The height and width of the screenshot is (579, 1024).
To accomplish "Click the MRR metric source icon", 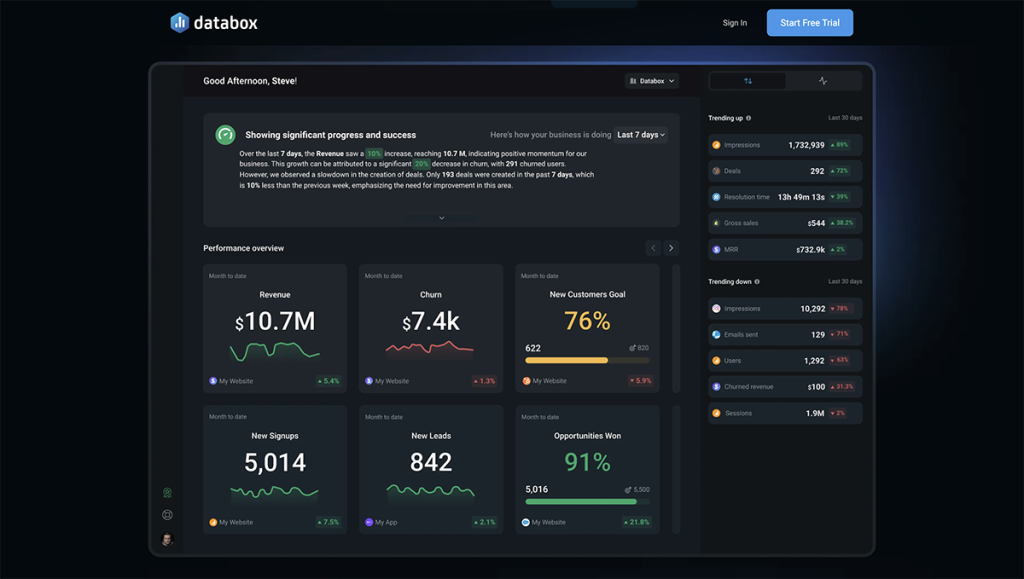I will 716,249.
